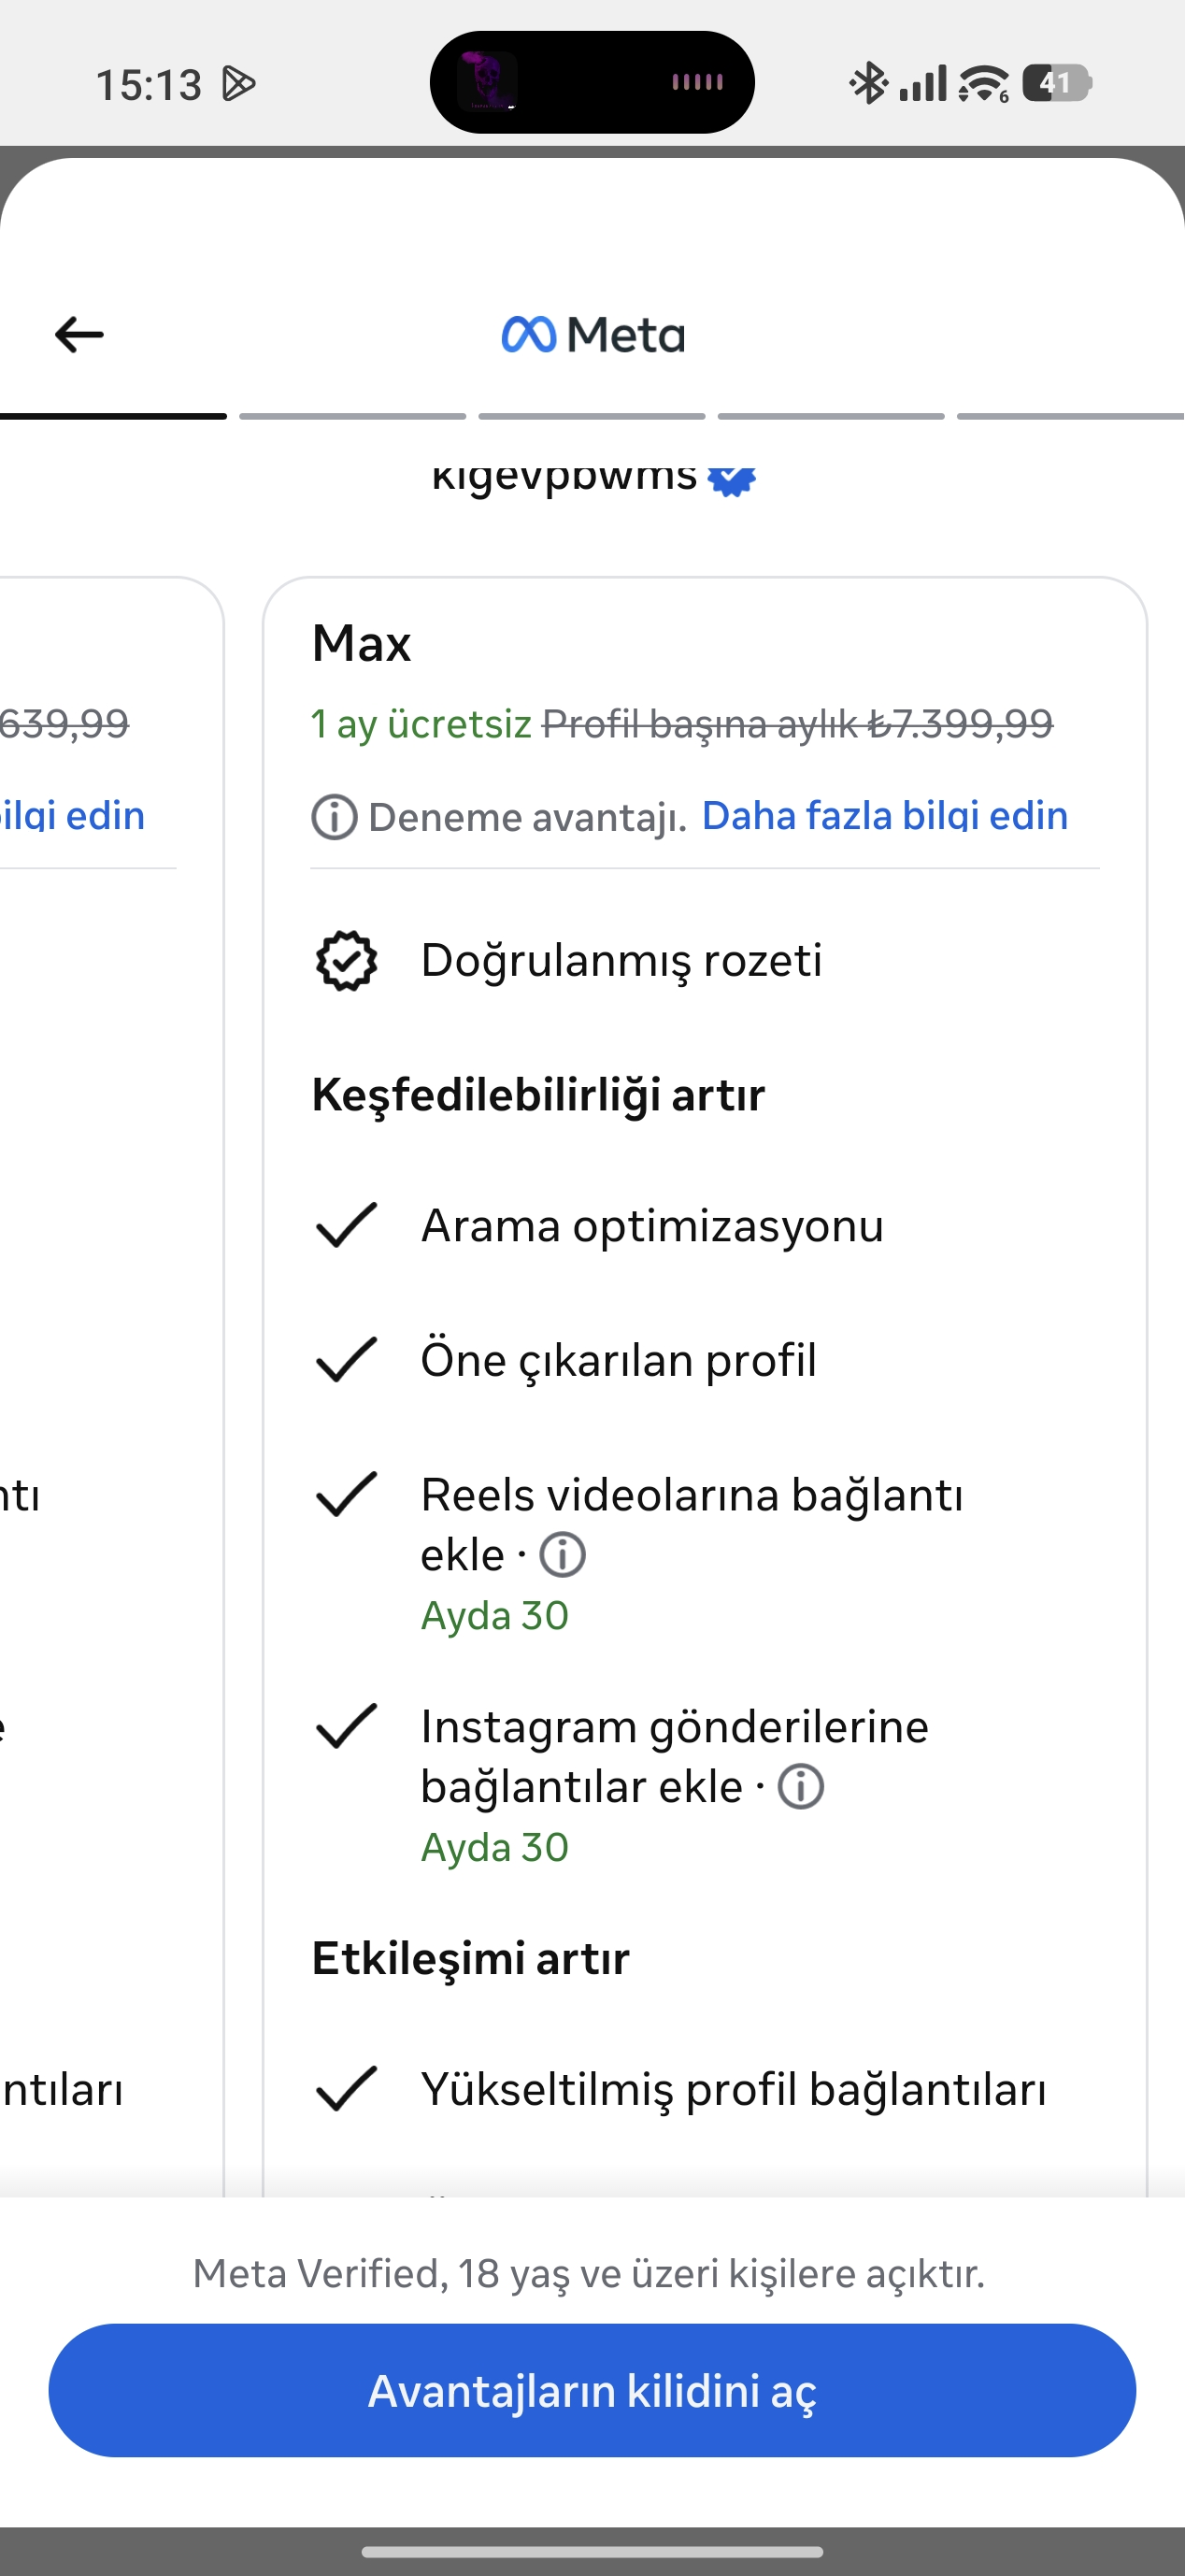Select the fourth progress step segment

(x=831, y=416)
